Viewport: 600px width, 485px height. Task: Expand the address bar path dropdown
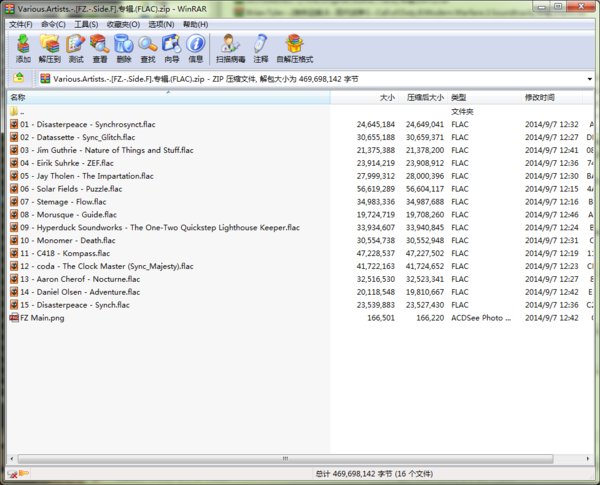click(x=590, y=79)
